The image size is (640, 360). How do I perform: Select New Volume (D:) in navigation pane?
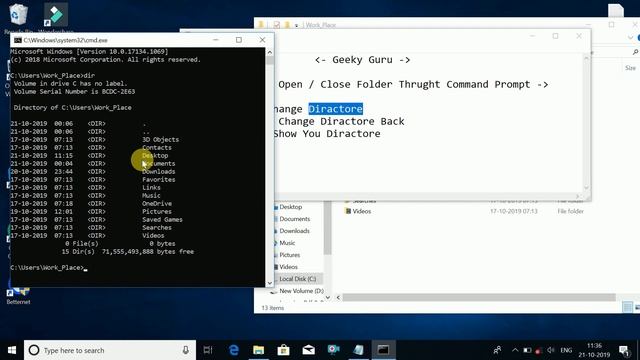coord(301,291)
